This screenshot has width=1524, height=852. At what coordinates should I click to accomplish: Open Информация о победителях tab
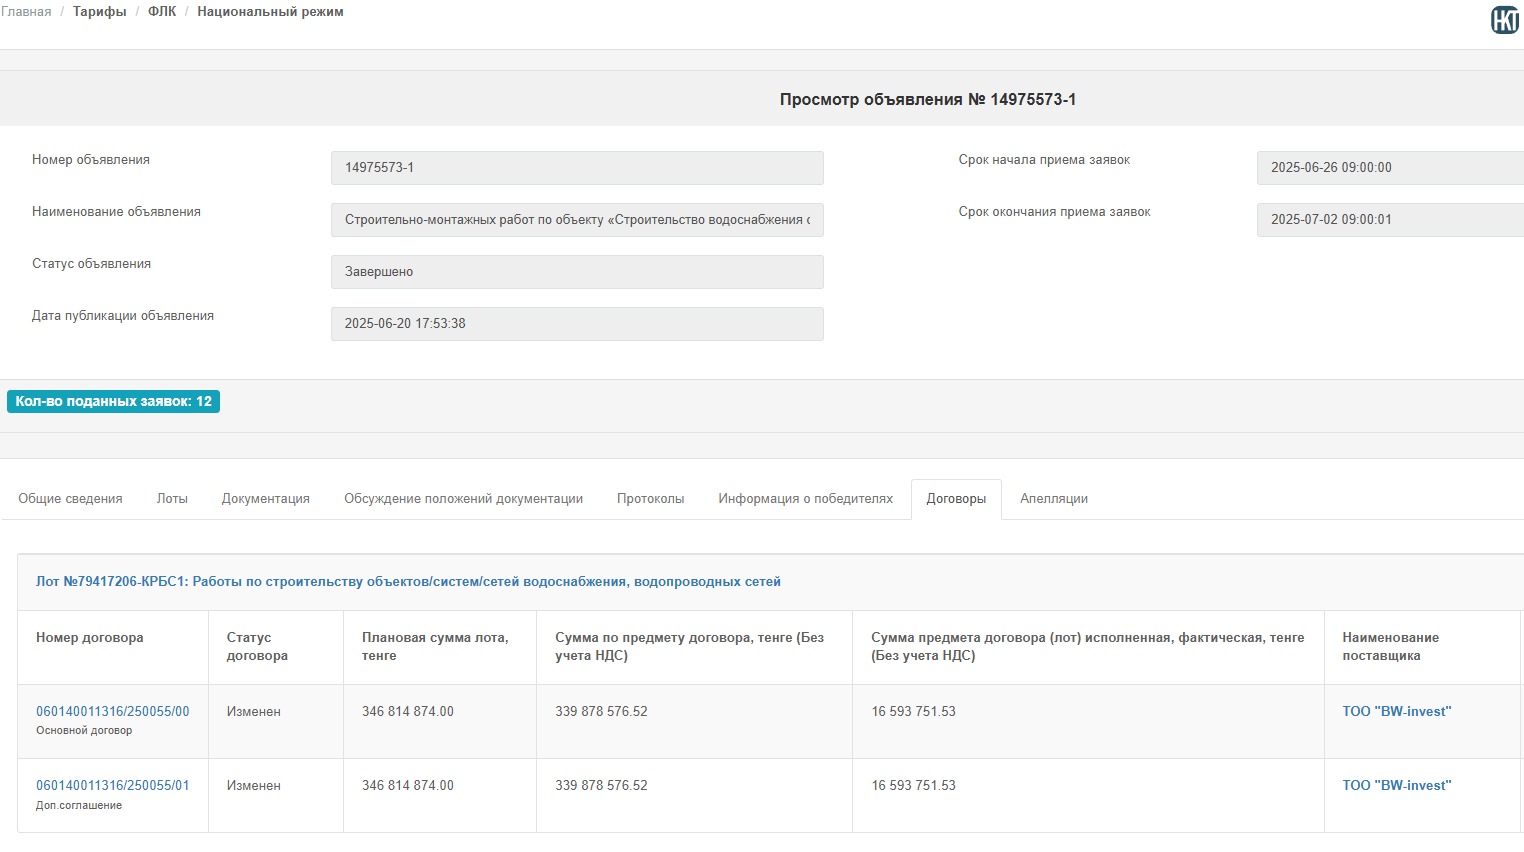(x=805, y=499)
